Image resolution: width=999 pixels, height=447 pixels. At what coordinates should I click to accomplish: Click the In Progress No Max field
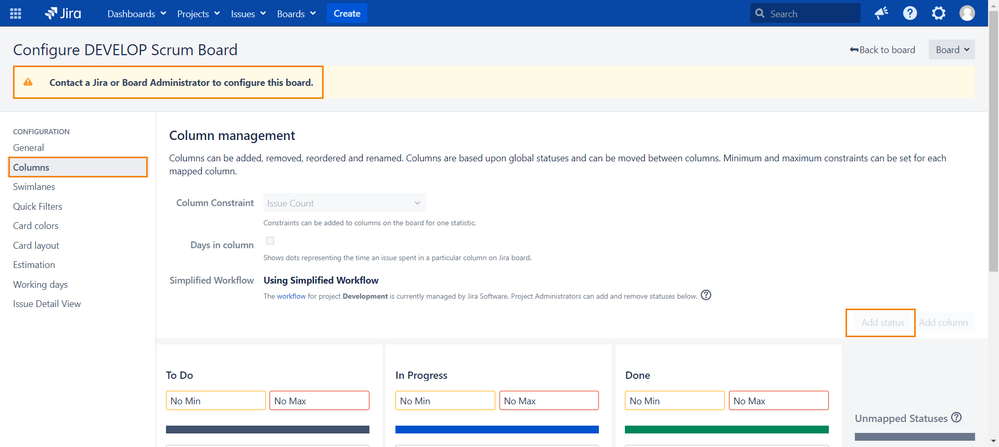549,401
